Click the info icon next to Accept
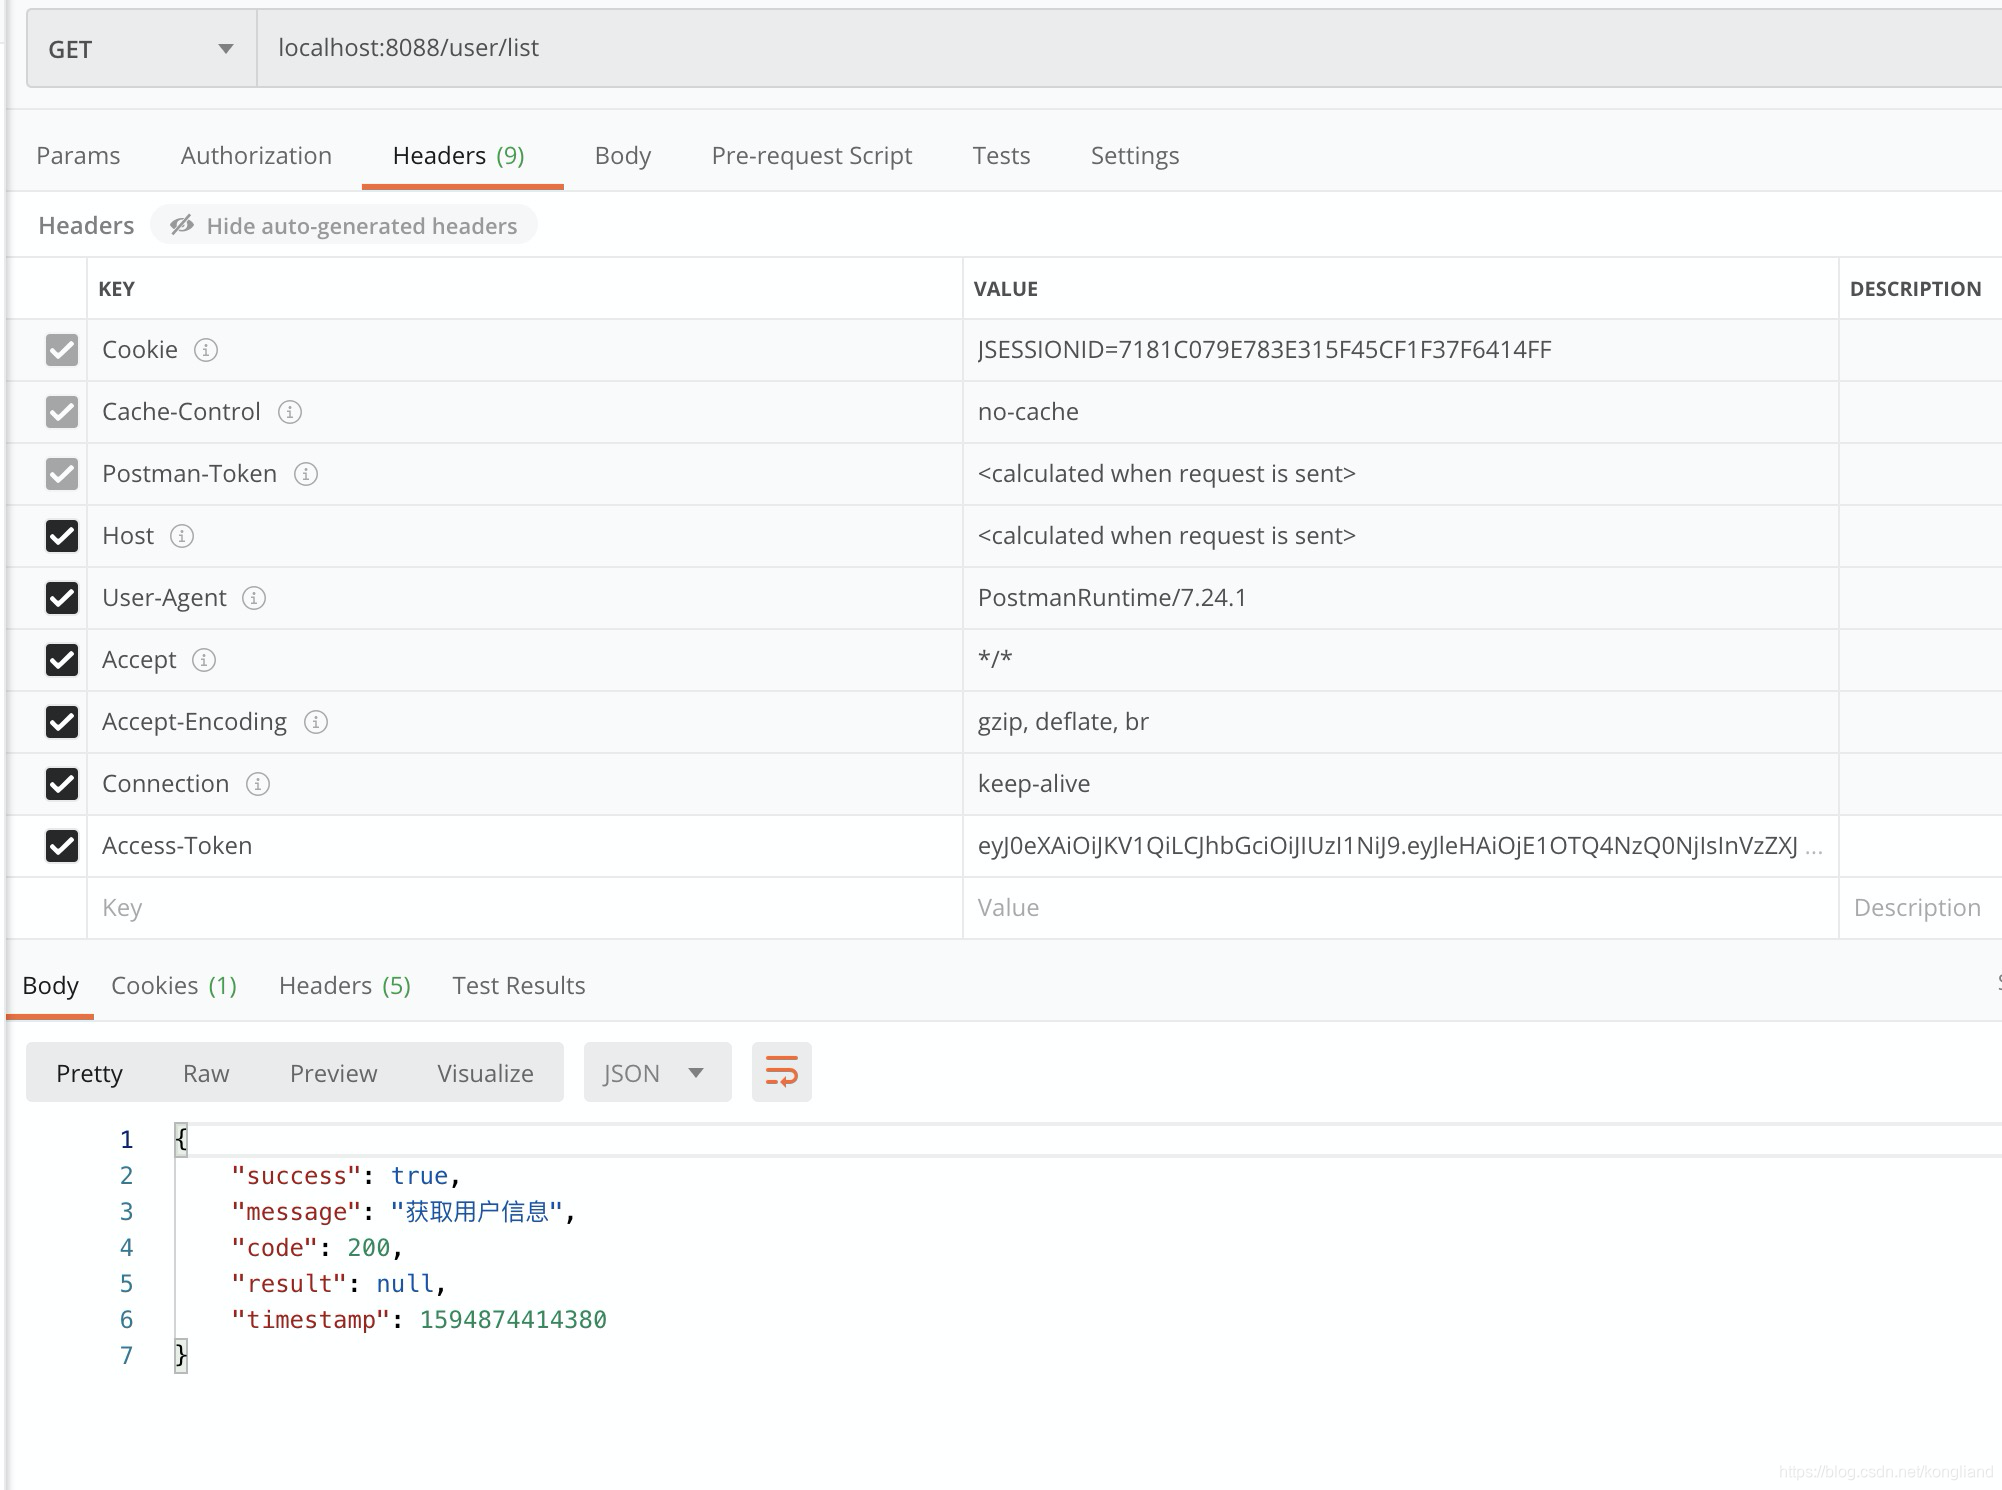 204,660
